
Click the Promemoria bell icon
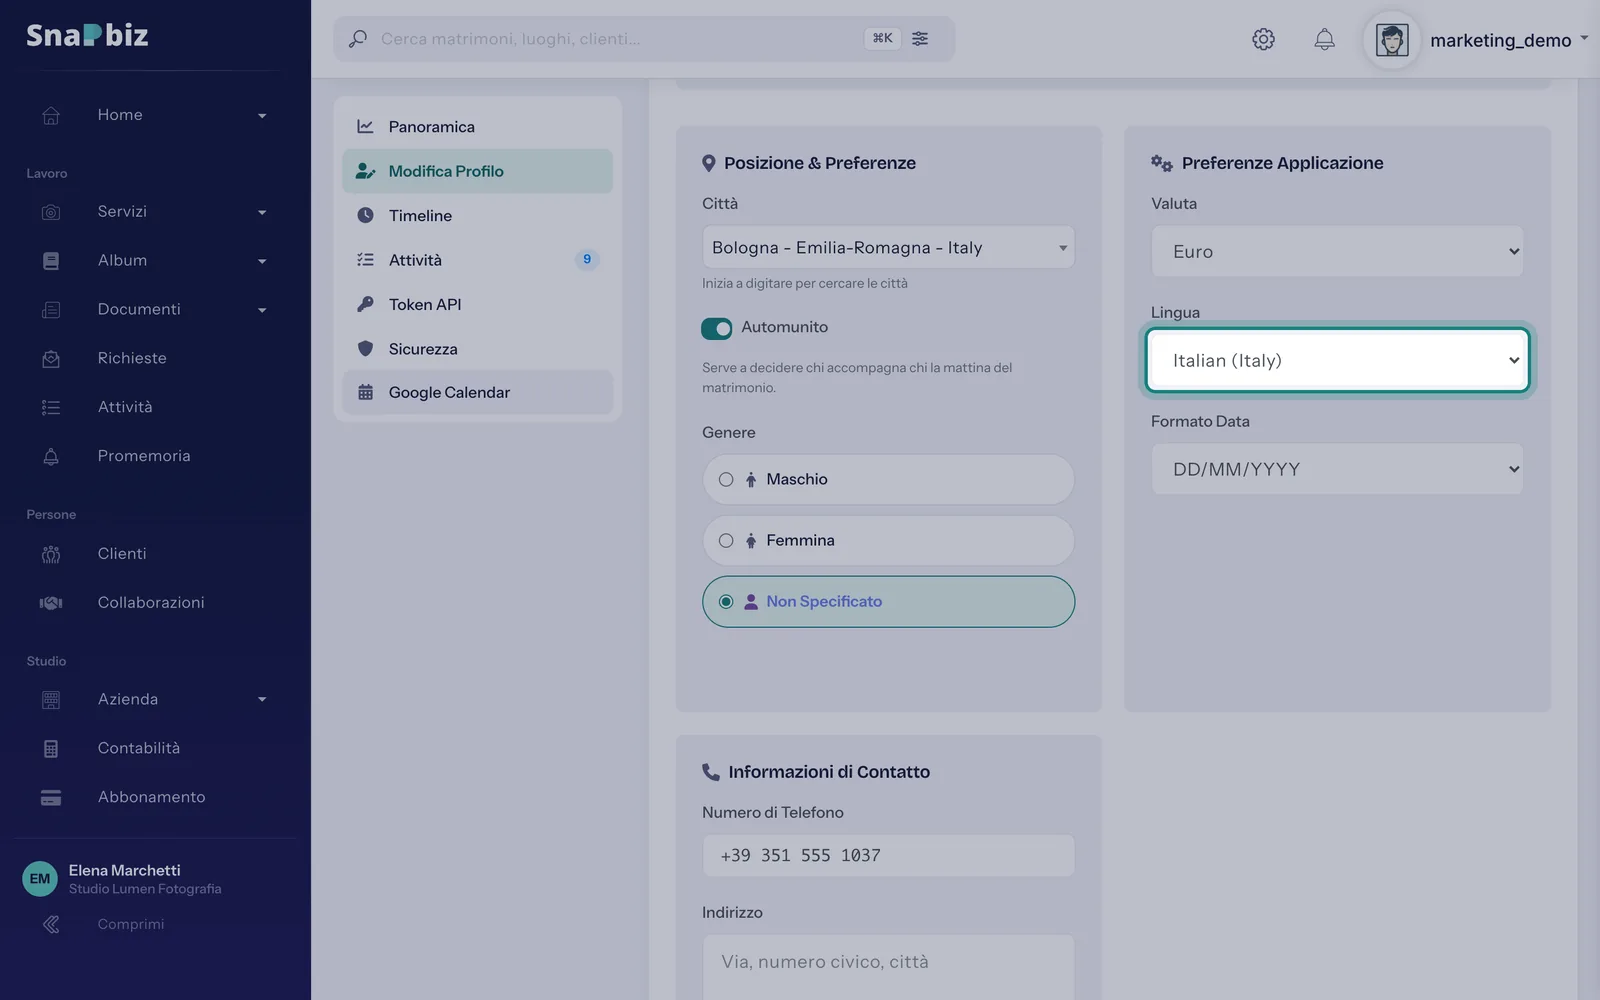51,456
